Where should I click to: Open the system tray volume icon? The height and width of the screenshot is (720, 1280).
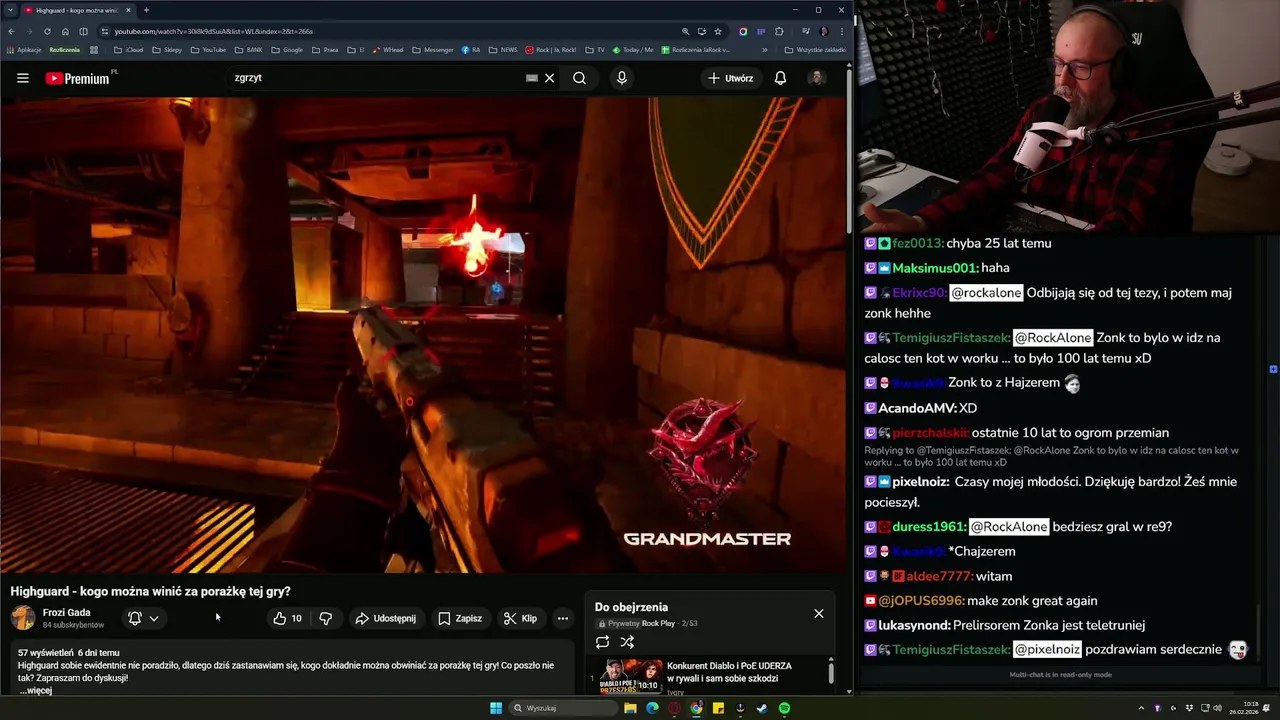[x=1217, y=708]
